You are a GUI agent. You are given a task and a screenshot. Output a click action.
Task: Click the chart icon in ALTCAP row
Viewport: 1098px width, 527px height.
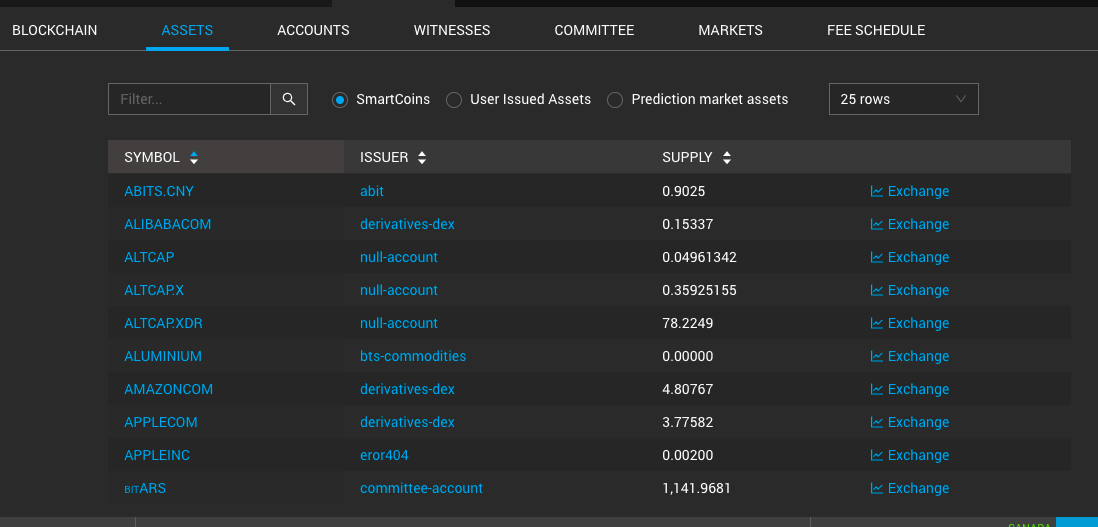coord(876,257)
